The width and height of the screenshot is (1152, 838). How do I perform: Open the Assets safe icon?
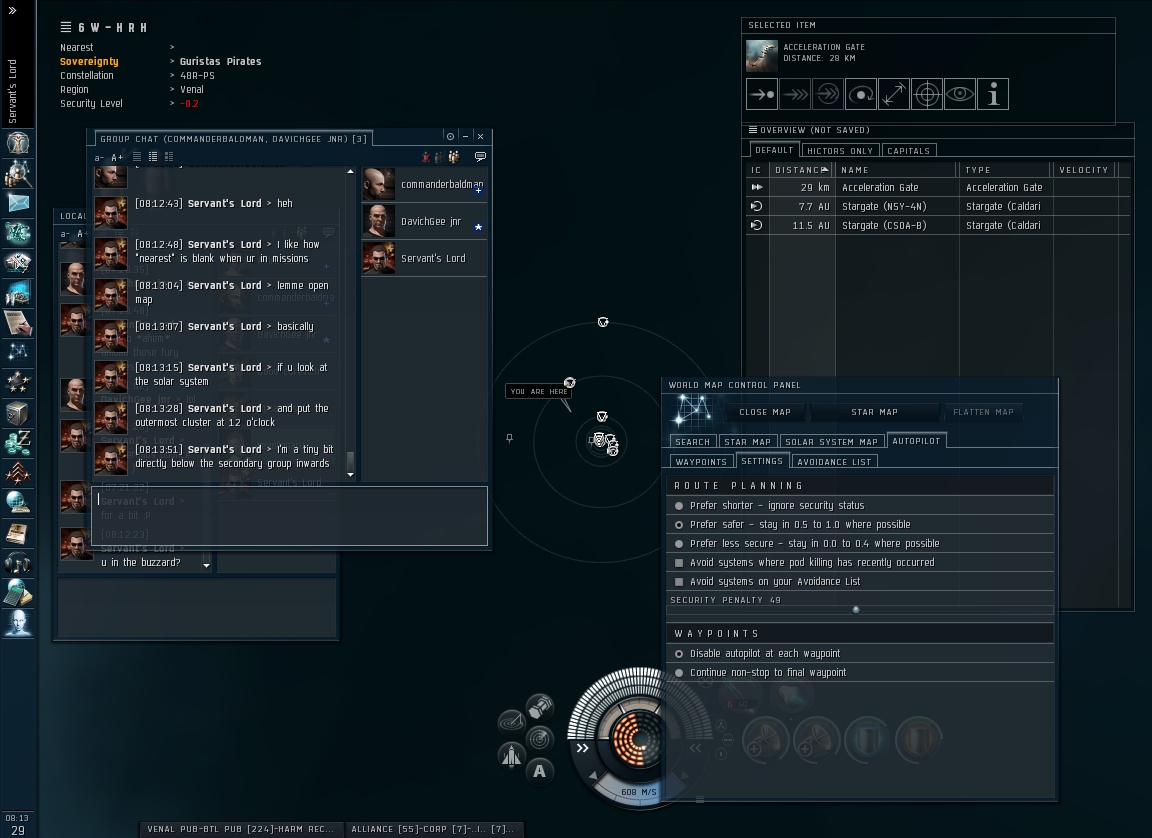click(x=18, y=413)
